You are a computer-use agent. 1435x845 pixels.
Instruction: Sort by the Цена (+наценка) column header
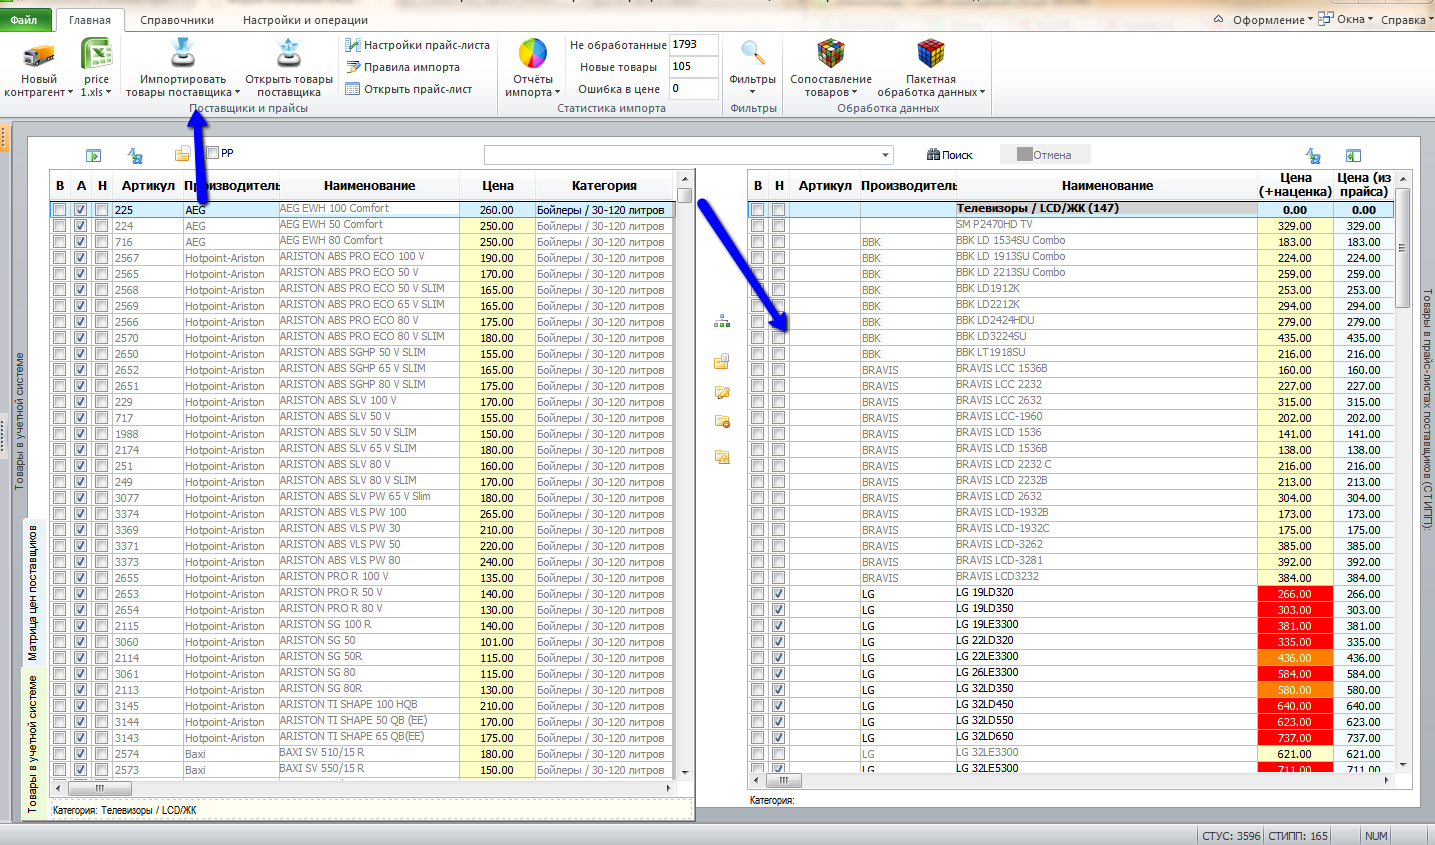(x=1295, y=185)
